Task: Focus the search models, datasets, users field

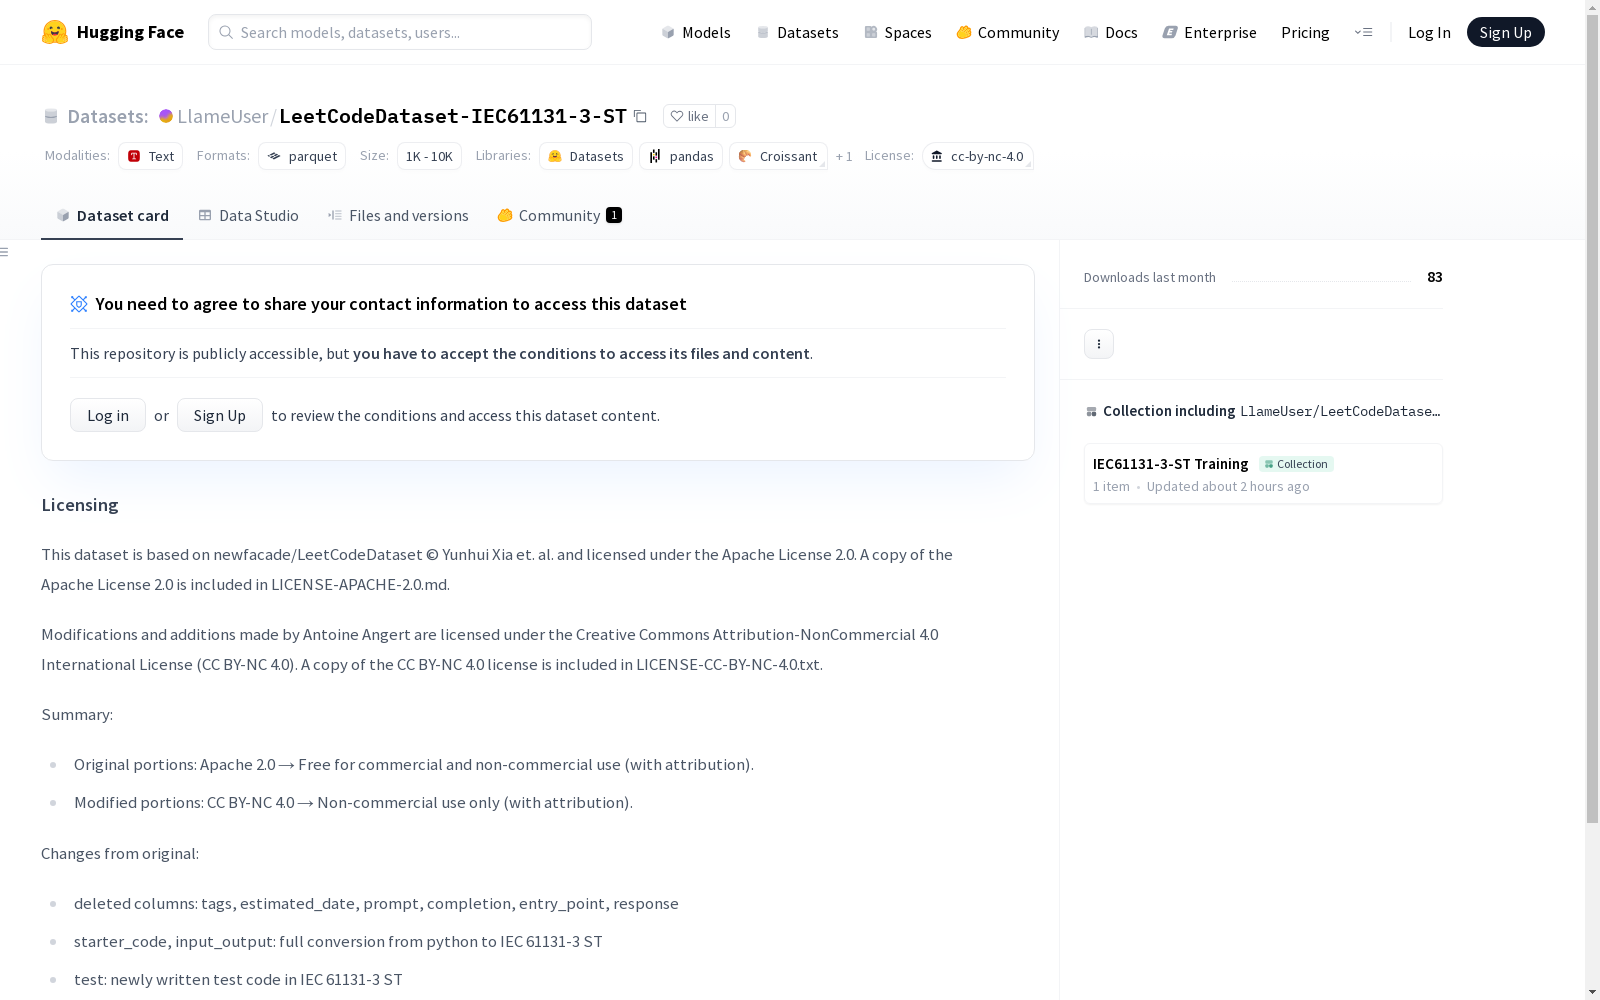Action: [x=400, y=32]
